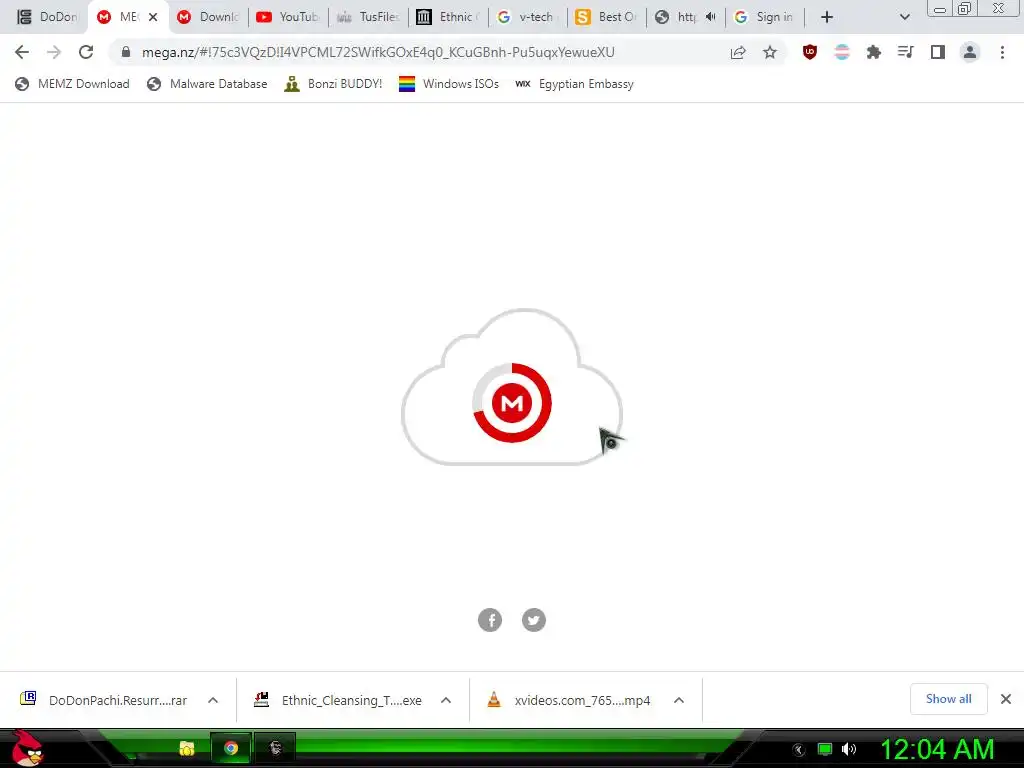Switch to the Best O tab

click(607, 17)
